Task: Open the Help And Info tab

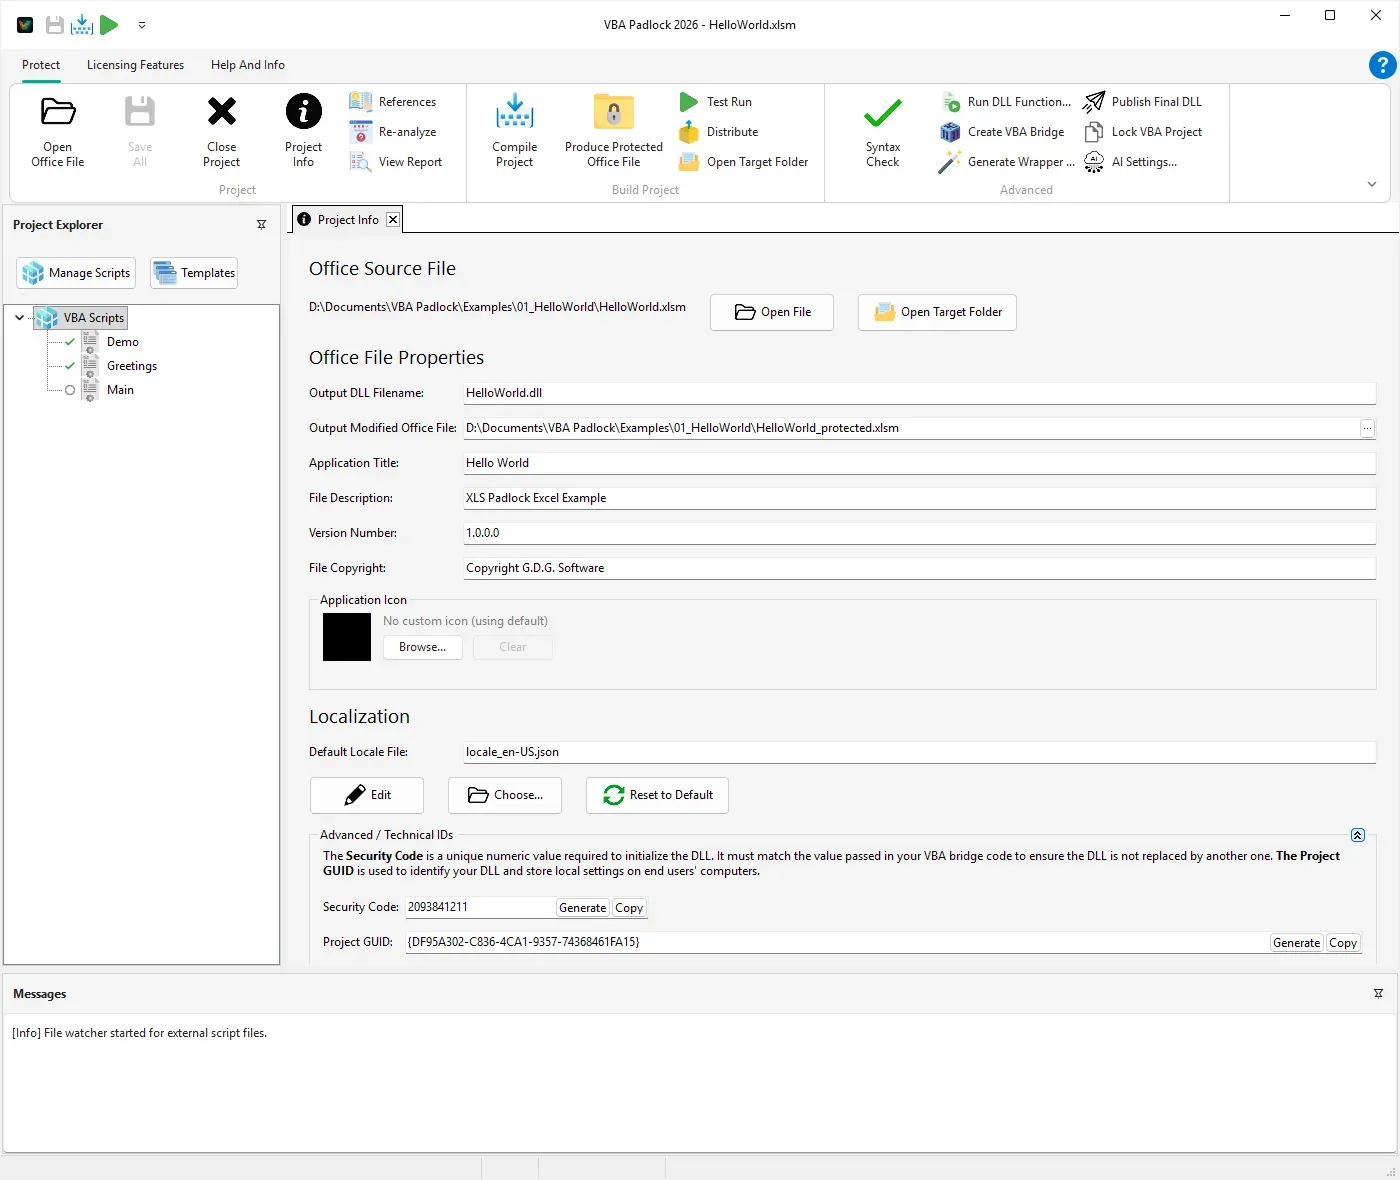Action: tap(248, 65)
